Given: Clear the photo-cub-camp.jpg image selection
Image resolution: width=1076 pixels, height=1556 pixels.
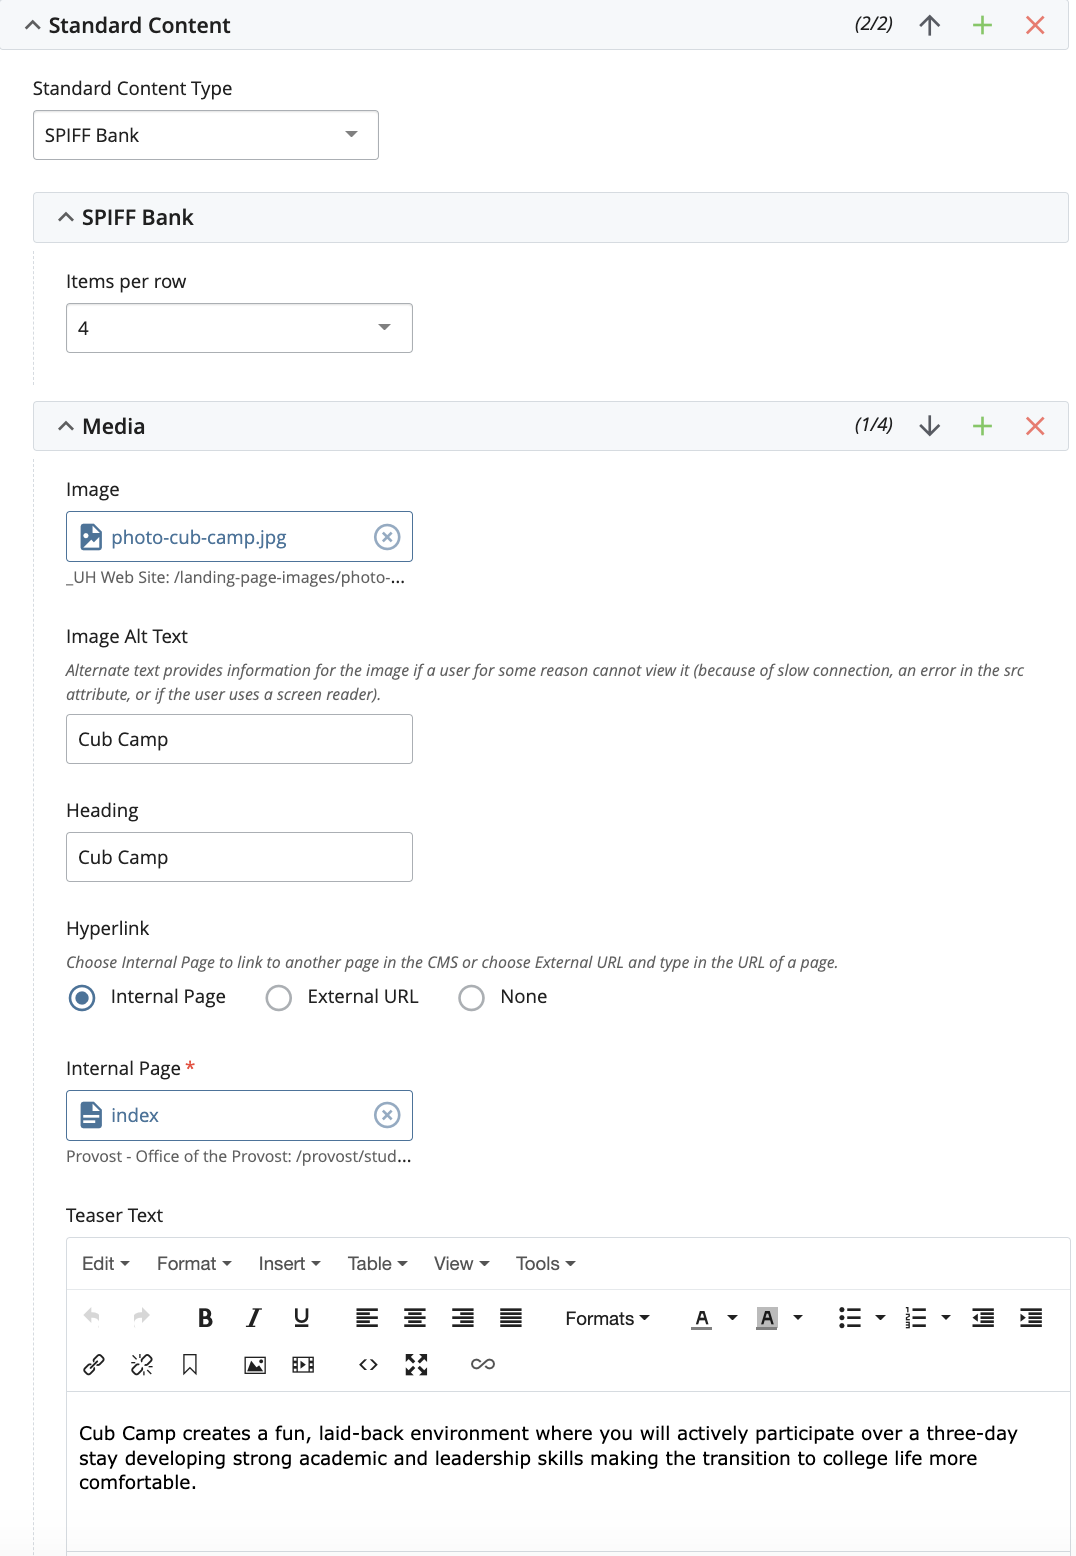Looking at the screenshot, I should click(387, 537).
